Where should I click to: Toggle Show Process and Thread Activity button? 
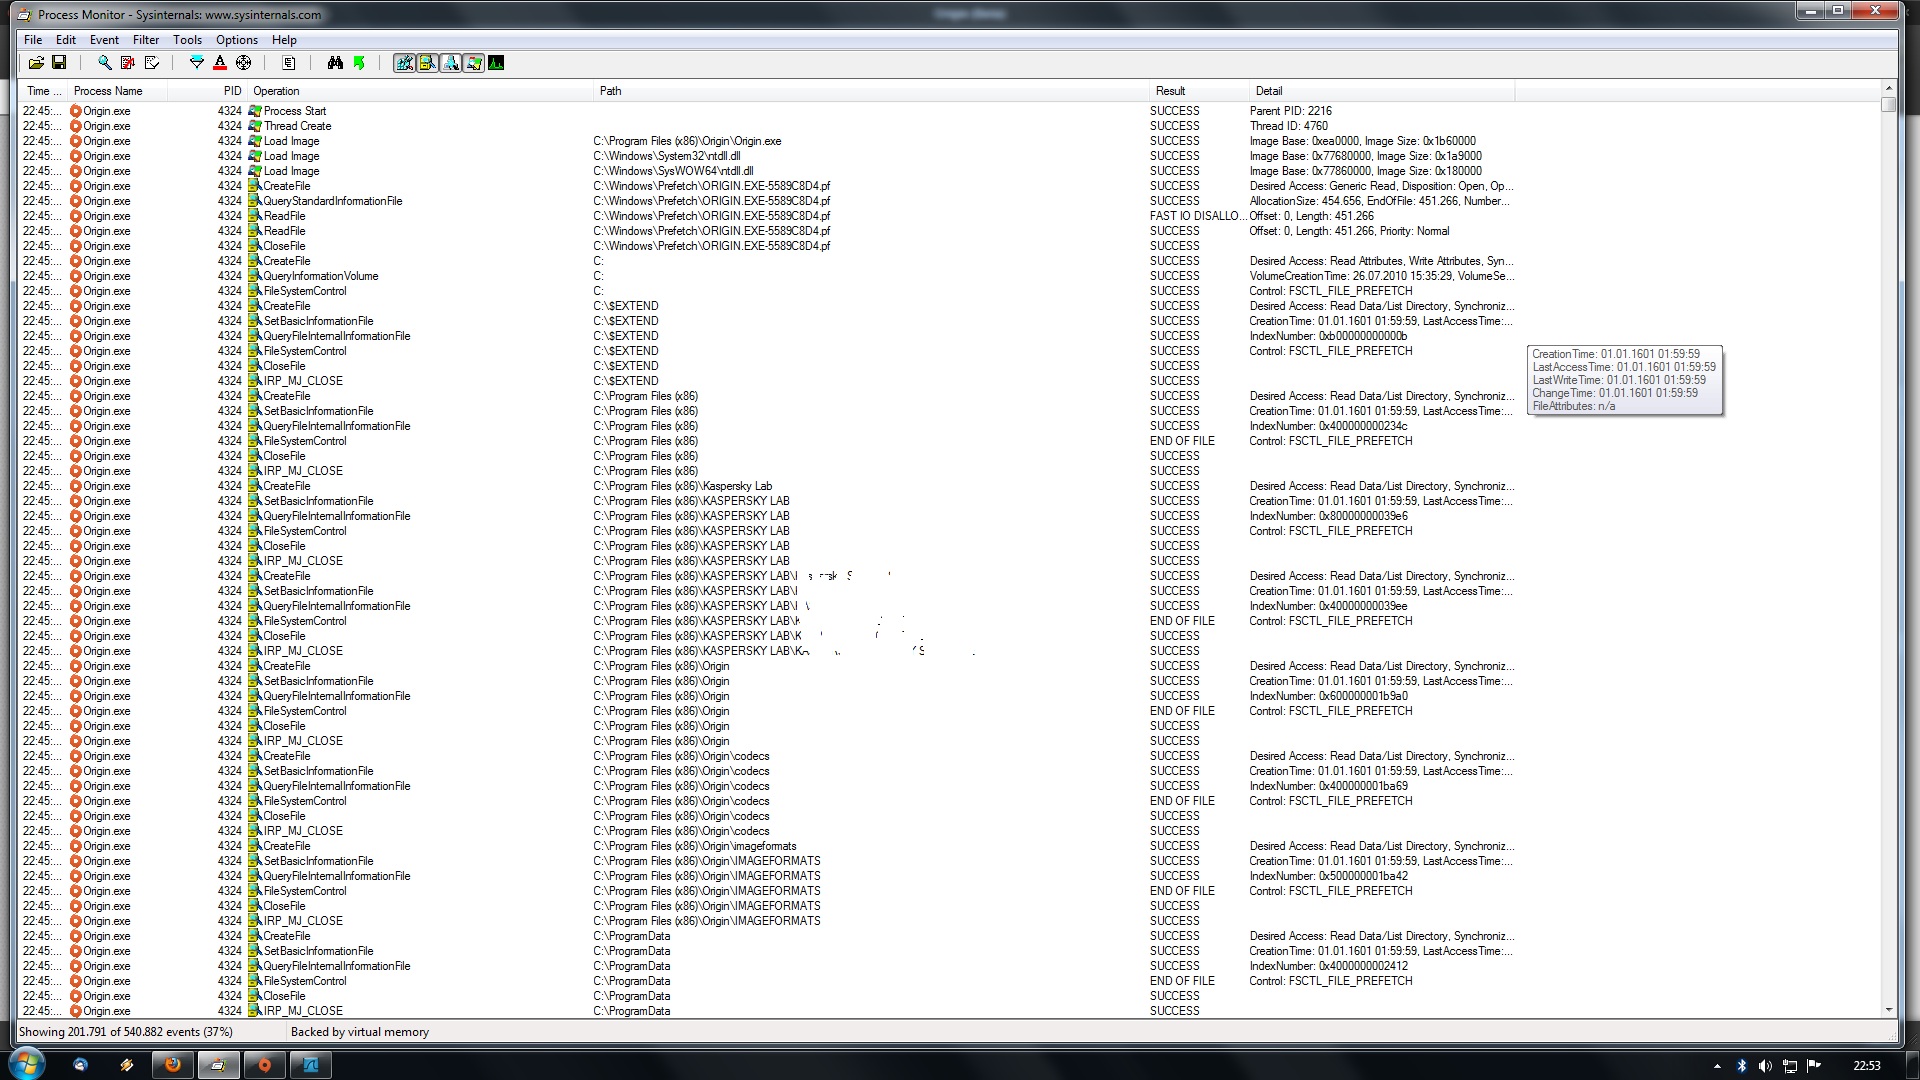point(473,63)
